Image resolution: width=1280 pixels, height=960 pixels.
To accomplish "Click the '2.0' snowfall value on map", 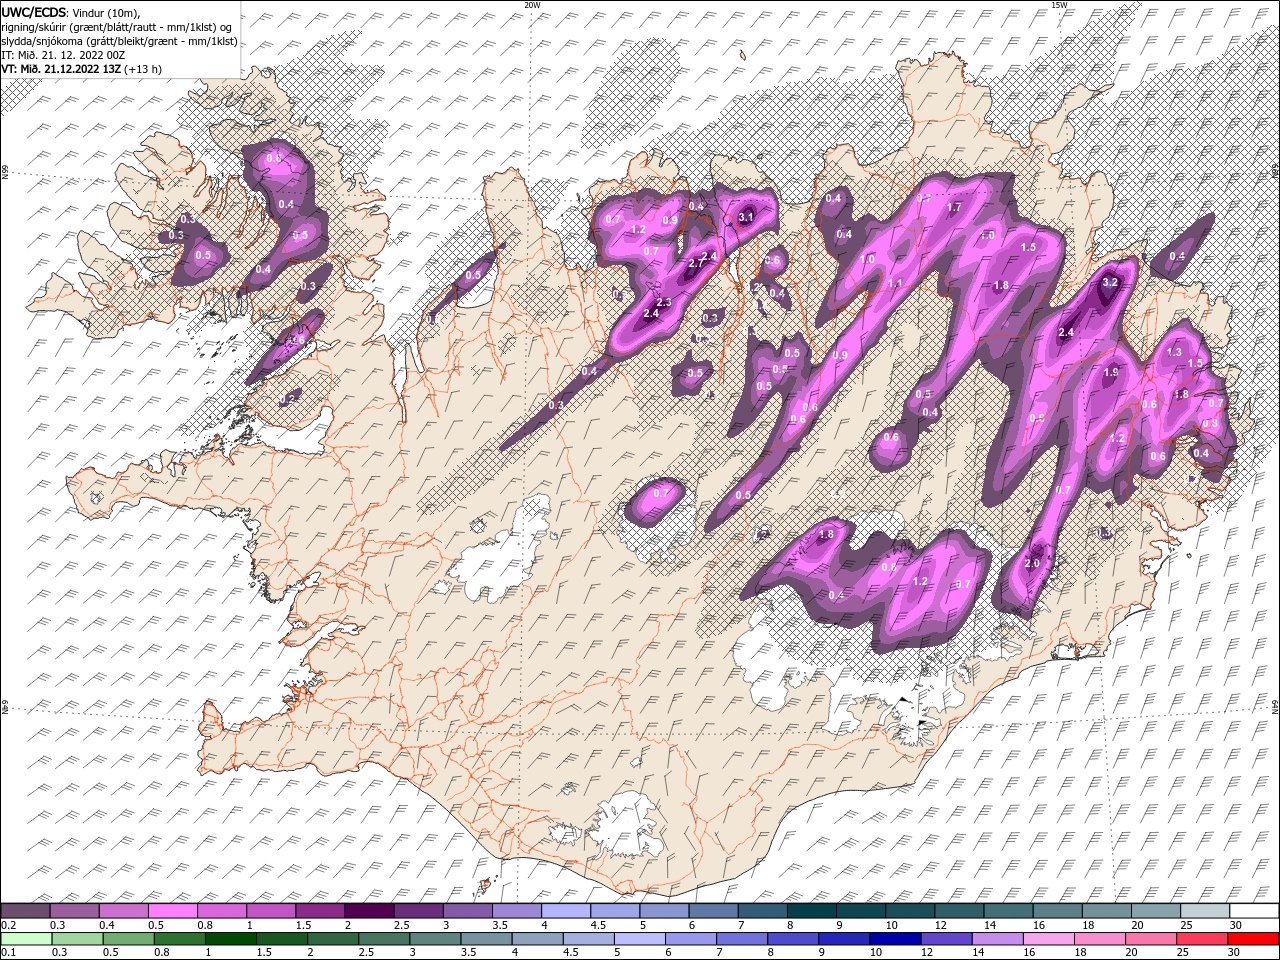I will pyautogui.click(x=1033, y=564).
